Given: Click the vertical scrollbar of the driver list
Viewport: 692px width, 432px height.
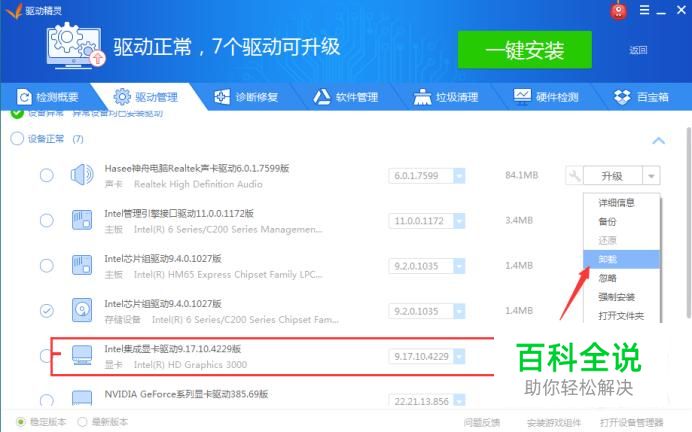Looking at the screenshot, I should (688, 223).
